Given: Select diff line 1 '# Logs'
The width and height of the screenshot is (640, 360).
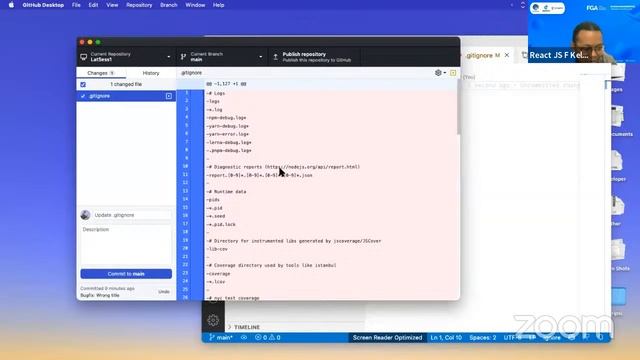Looking at the screenshot, I should pos(216,93).
